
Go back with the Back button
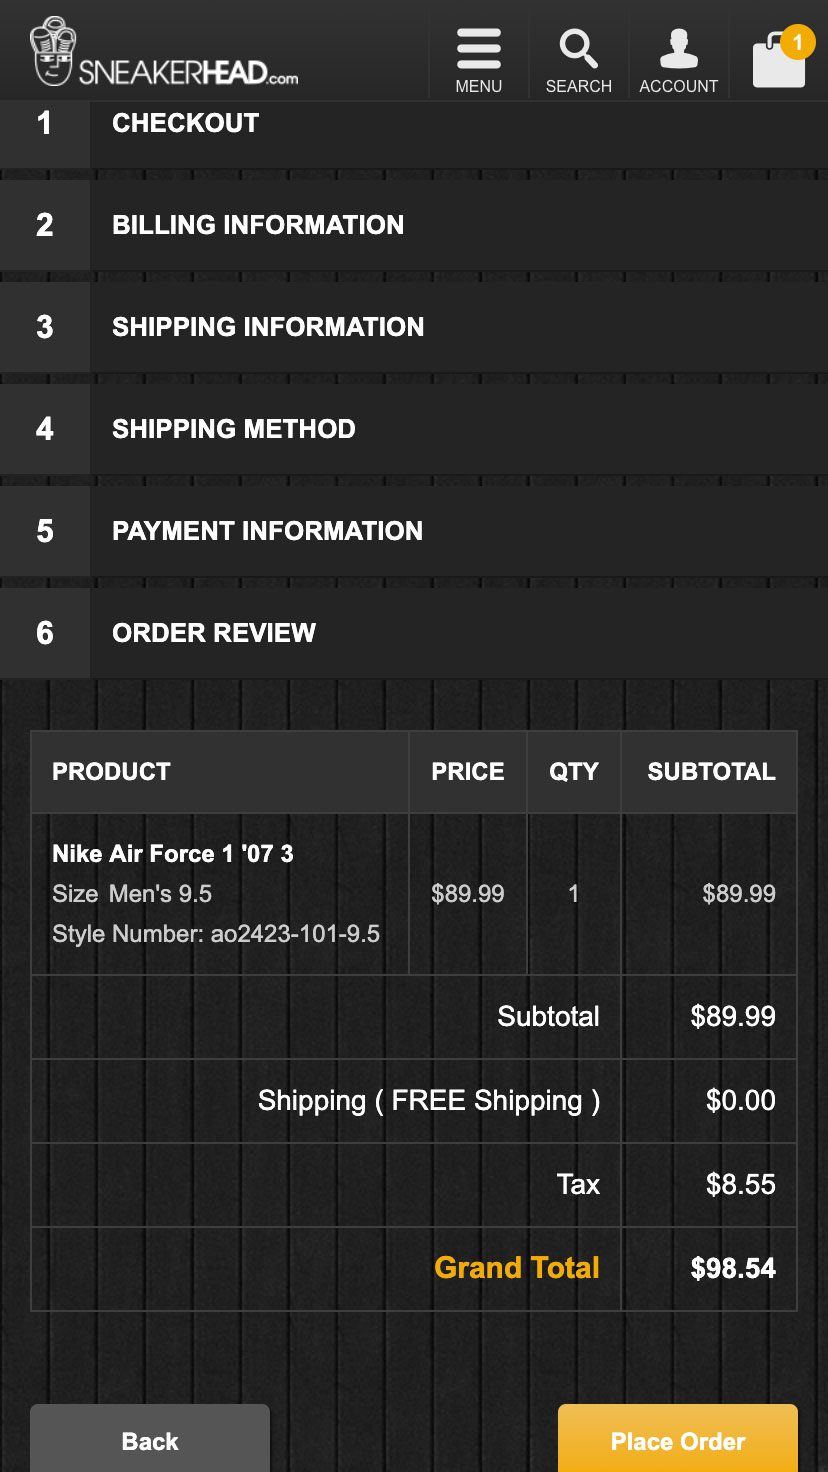tap(150, 1440)
